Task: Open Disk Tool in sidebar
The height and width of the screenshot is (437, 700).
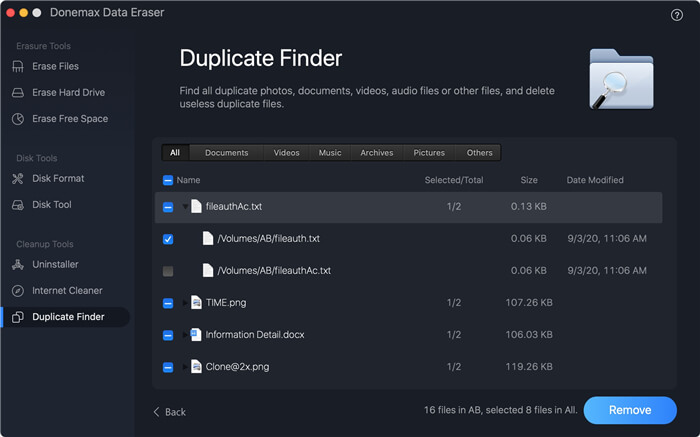Action: [x=52, y=204]
